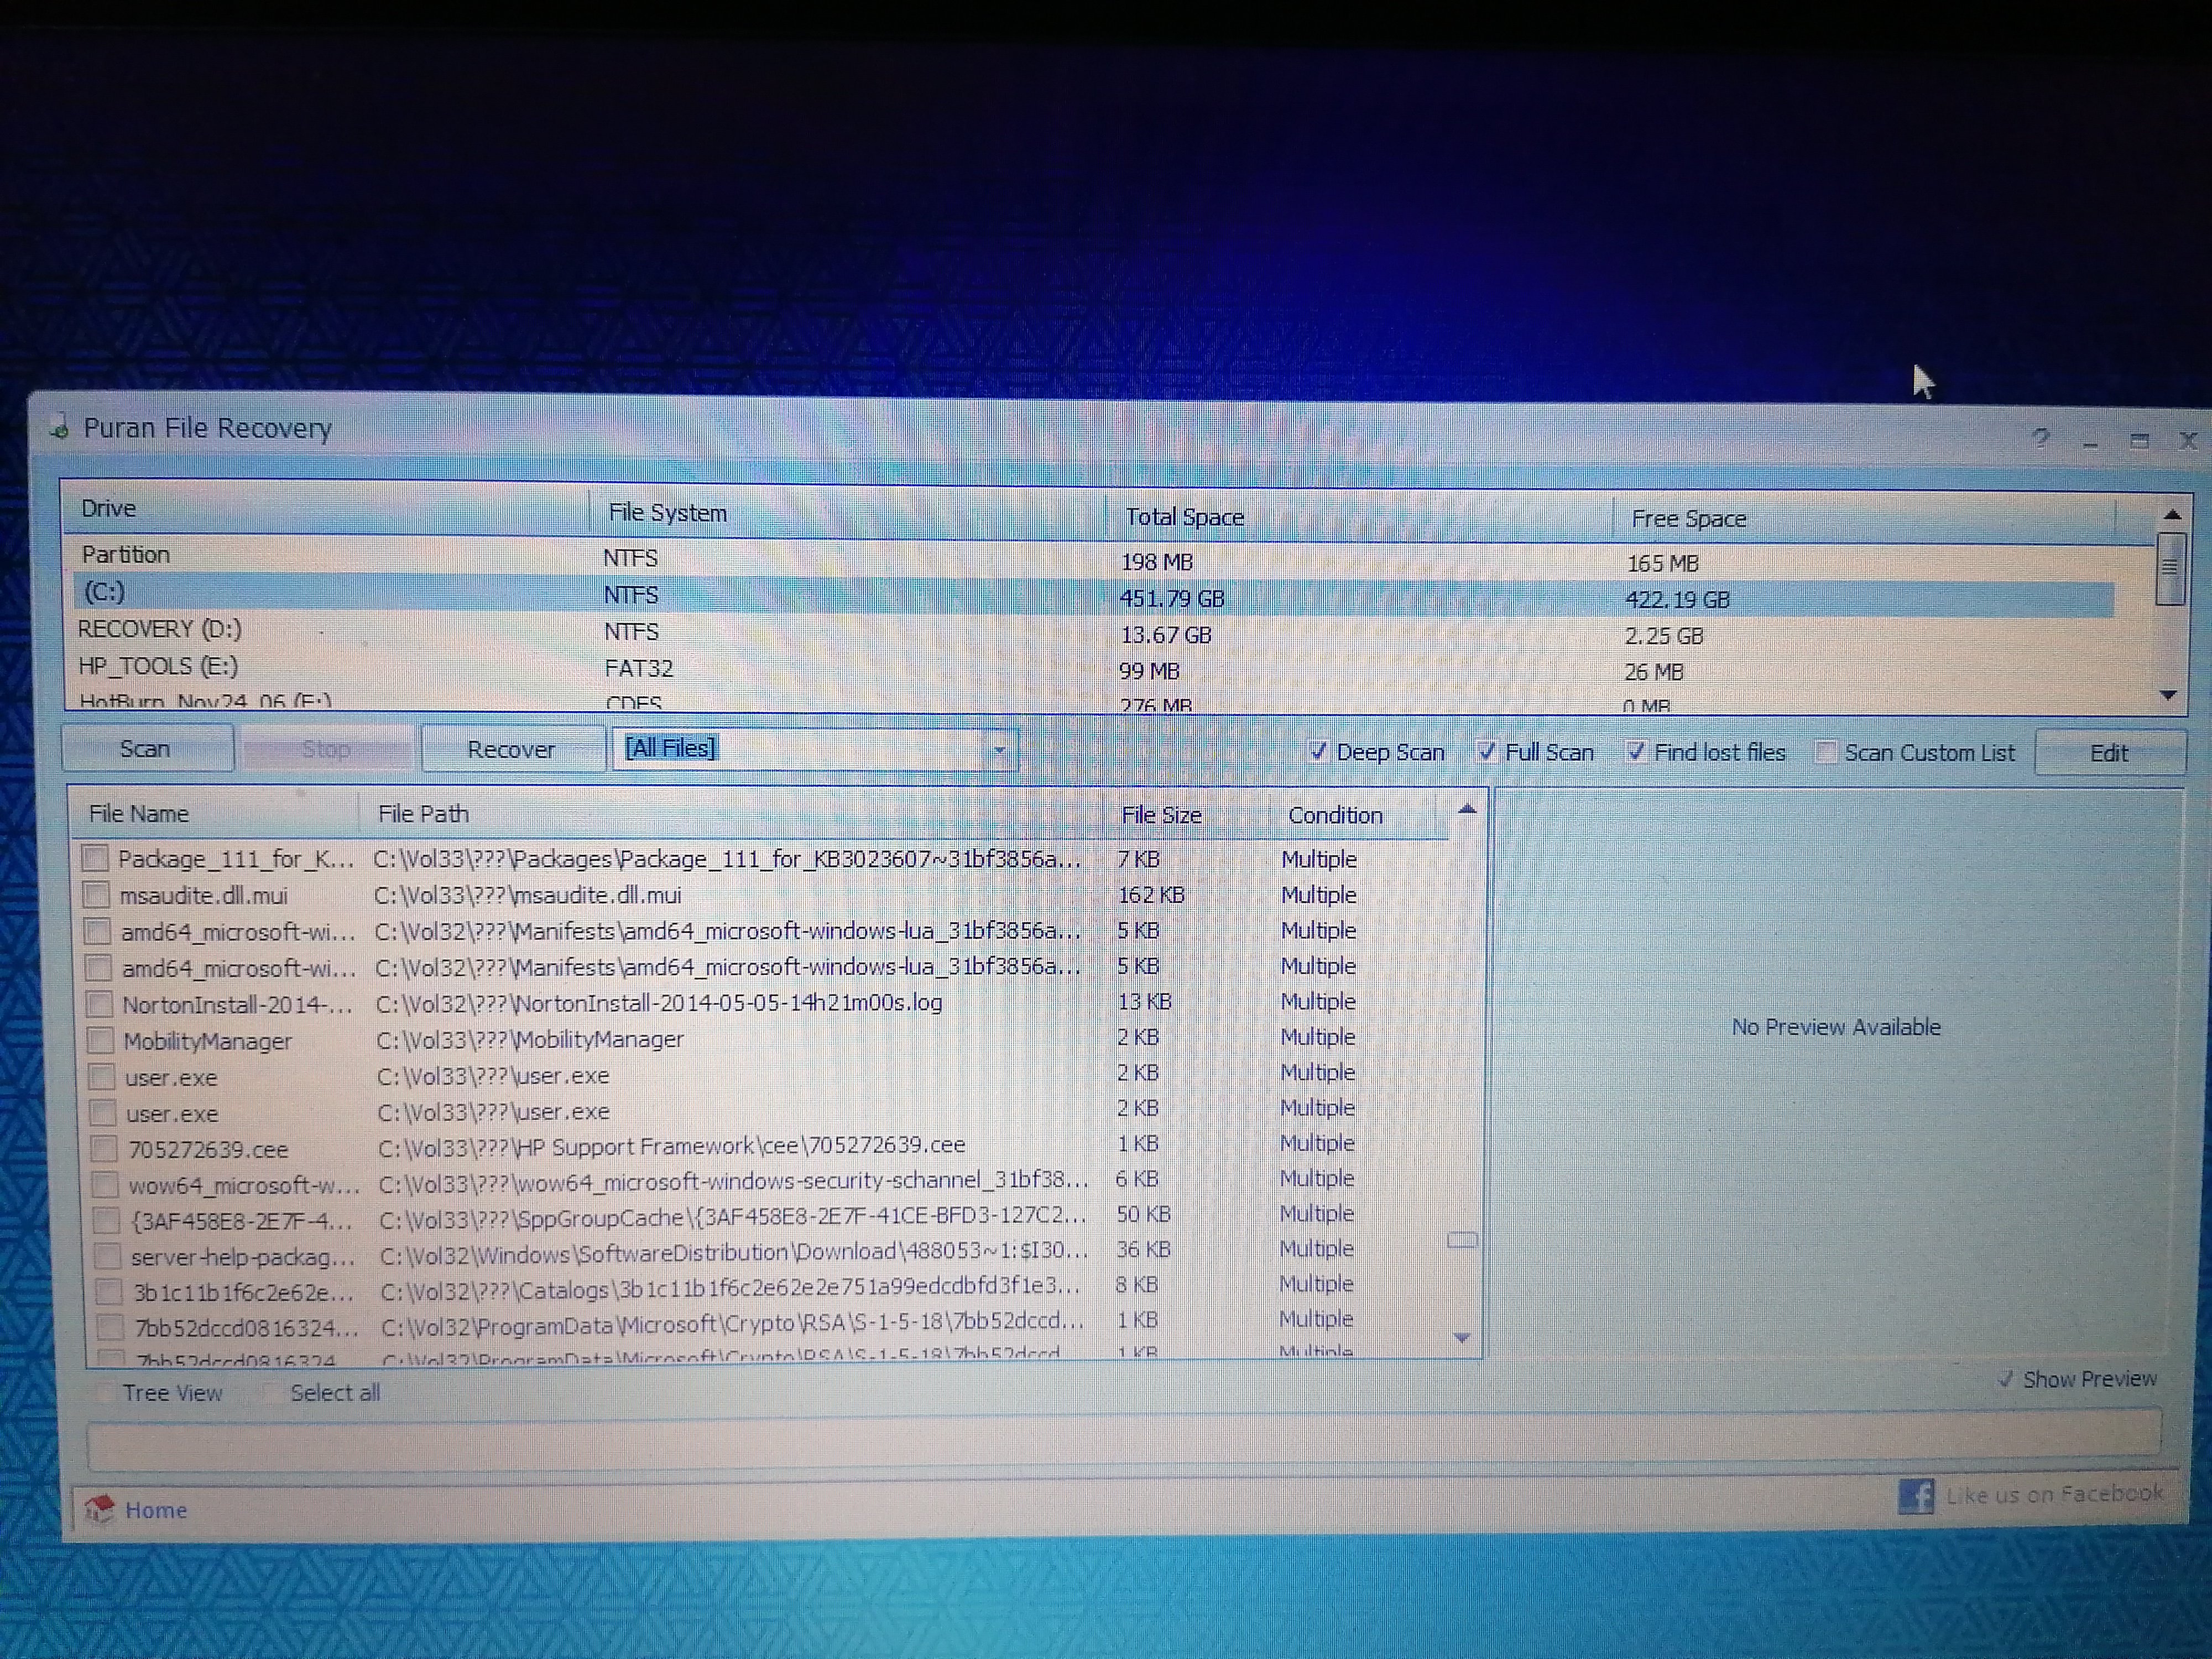The width and height of the screenshot is (2212, 1659).
Task: Enable the Scan Custom List checkbox
Action: [x=1825, y=752]
